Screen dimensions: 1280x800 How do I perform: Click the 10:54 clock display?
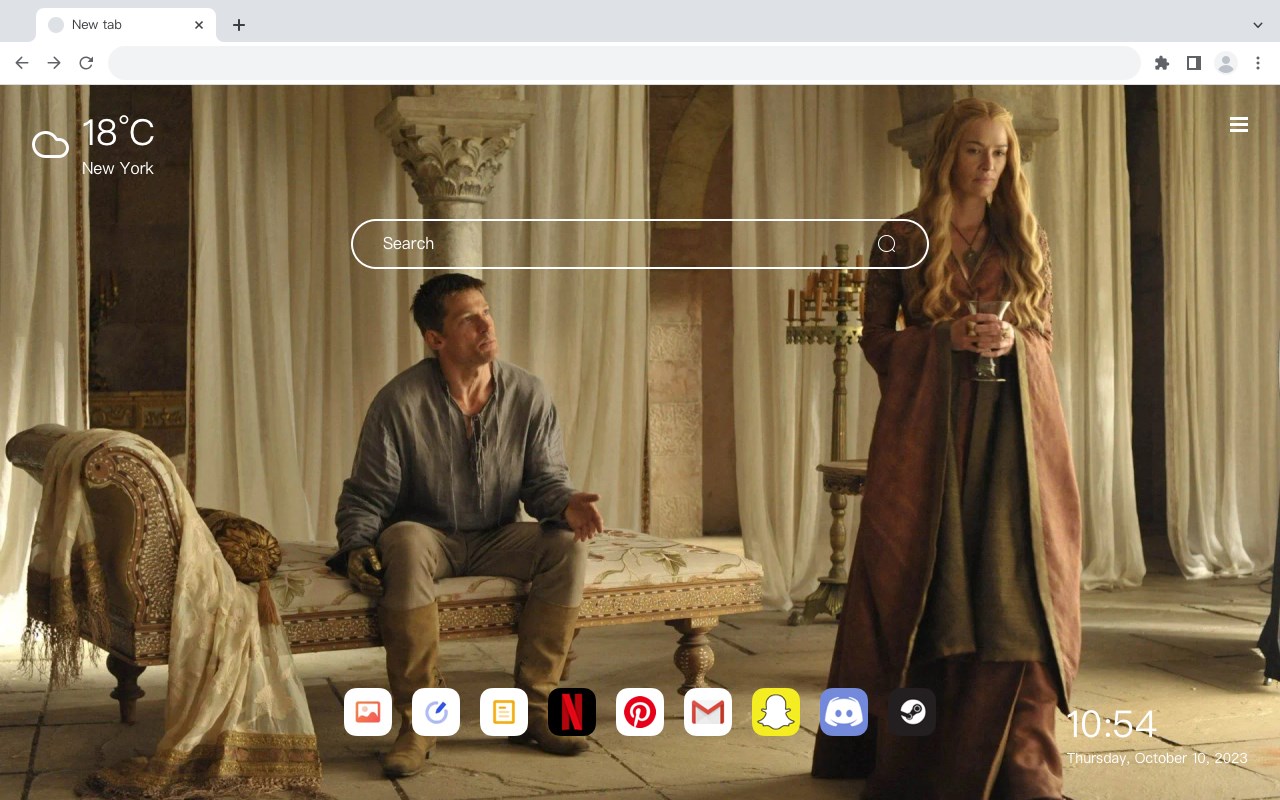tap(1111, 724)
